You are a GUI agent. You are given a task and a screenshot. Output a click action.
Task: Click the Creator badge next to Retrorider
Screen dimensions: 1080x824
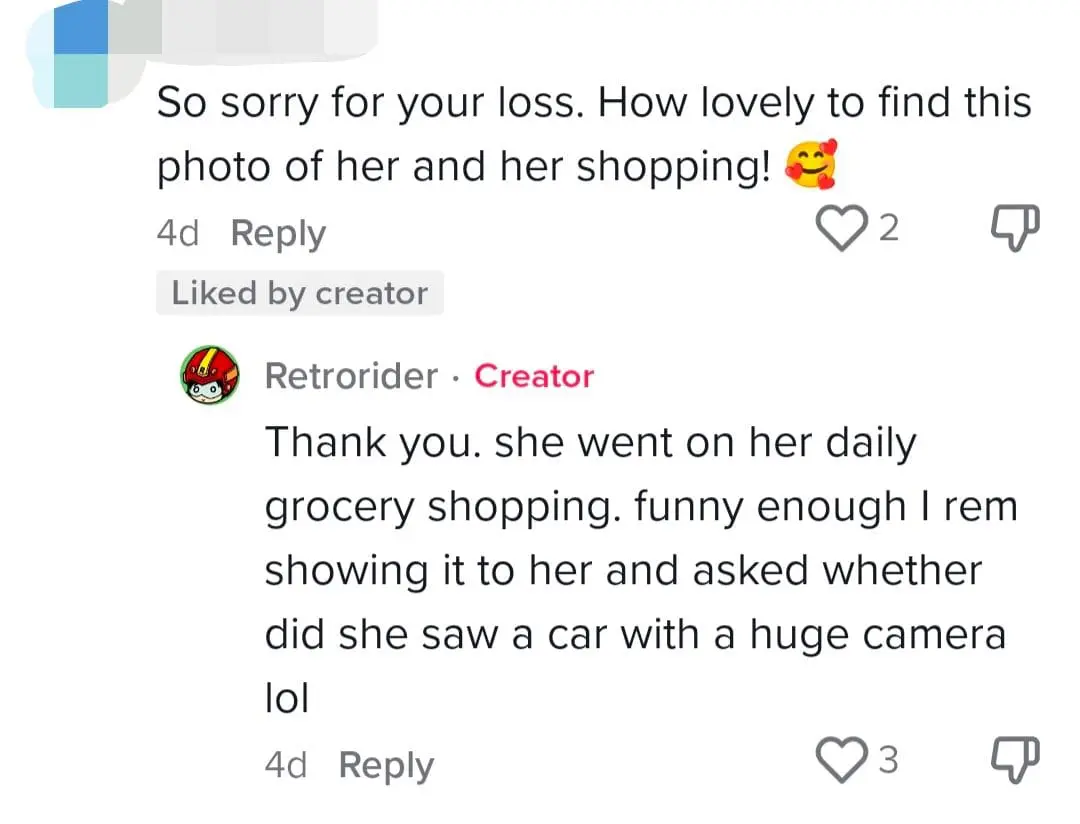coord(534,376)
